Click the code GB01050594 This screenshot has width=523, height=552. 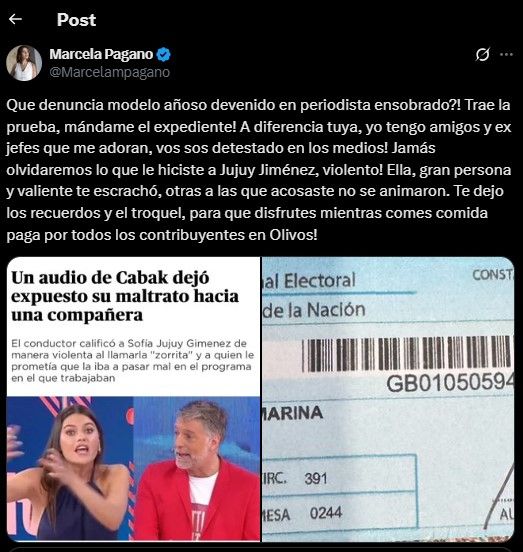[x=450, y=383]
